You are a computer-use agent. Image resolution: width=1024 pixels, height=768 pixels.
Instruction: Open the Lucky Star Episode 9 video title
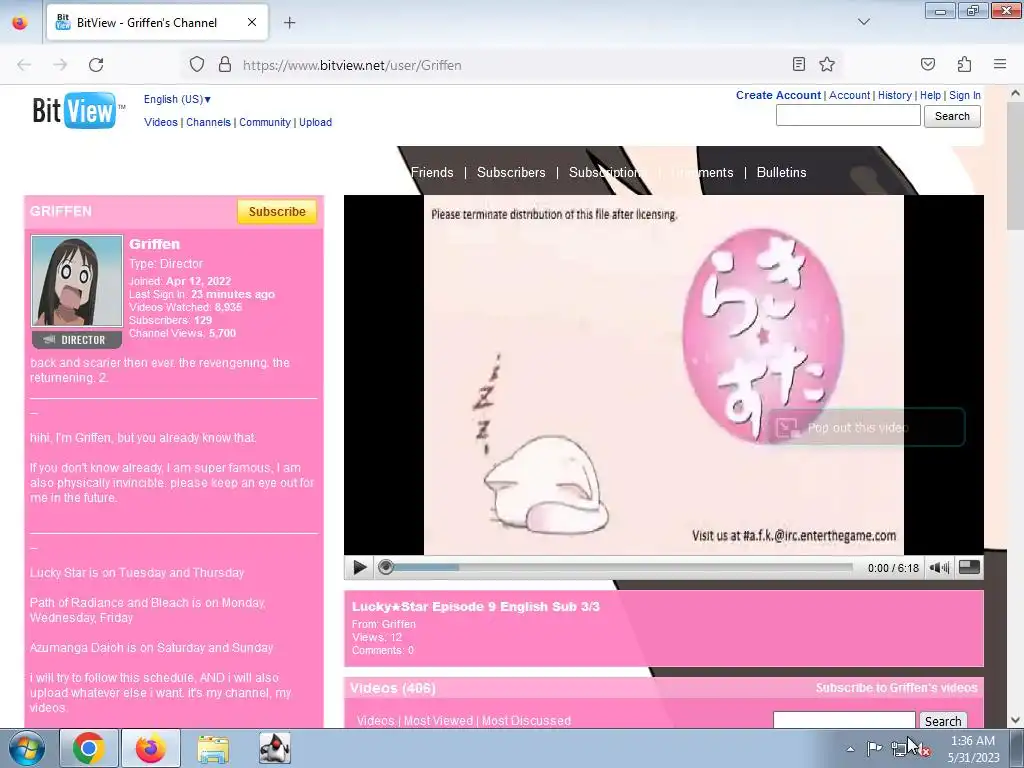475,606
